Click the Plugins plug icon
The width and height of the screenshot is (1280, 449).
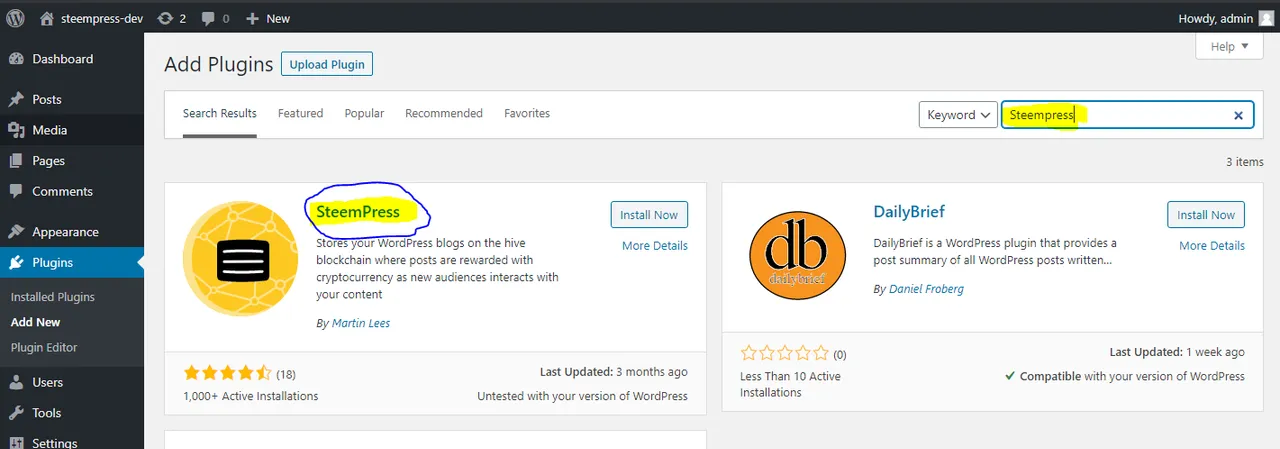click(16, 263)
